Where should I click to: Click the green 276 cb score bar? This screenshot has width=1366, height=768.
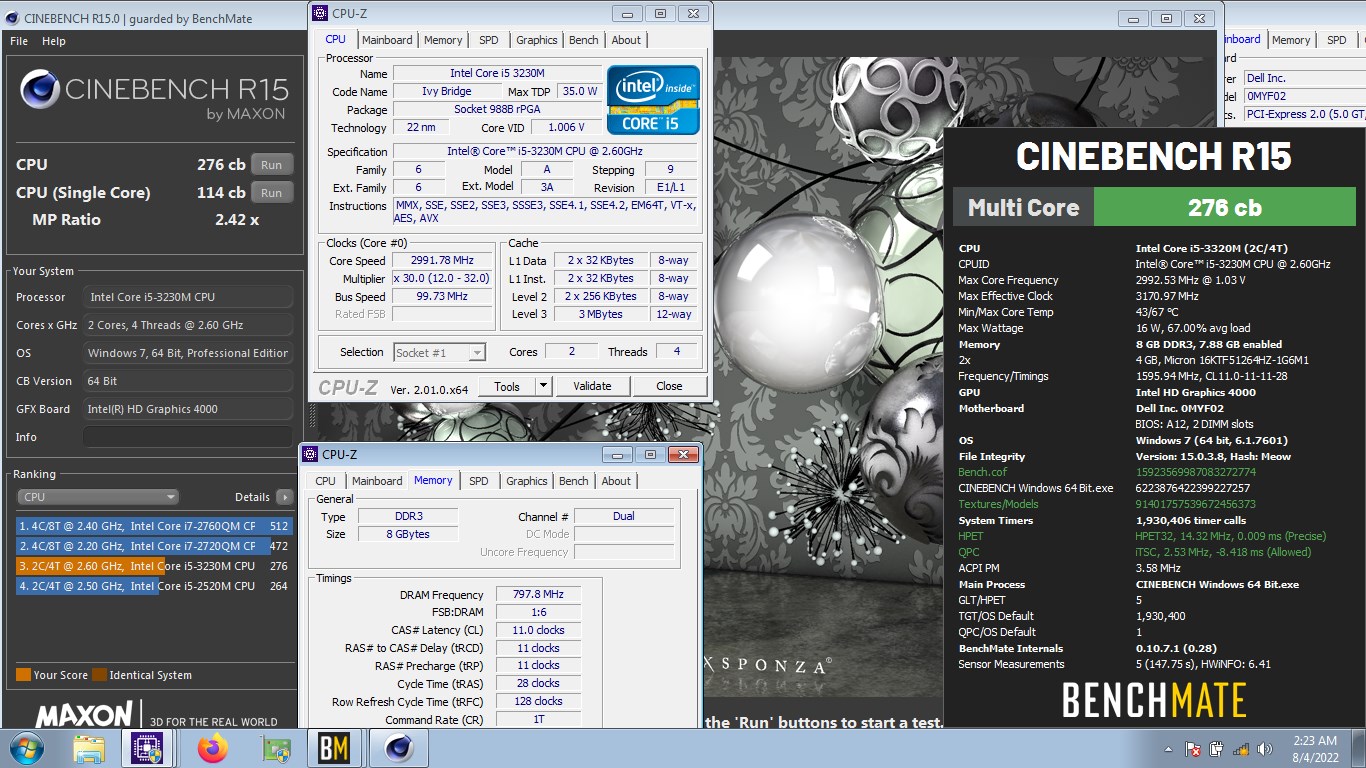(1224, 208)
